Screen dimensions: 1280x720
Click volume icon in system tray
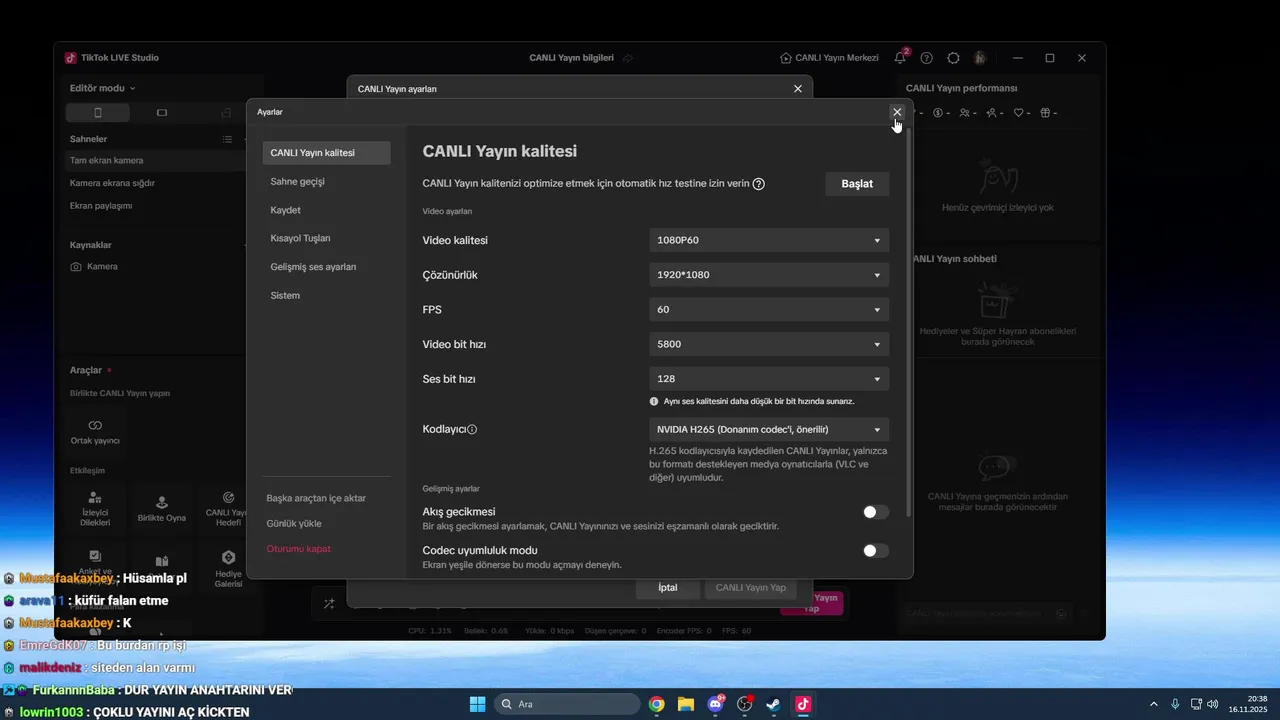(1213, 704)
